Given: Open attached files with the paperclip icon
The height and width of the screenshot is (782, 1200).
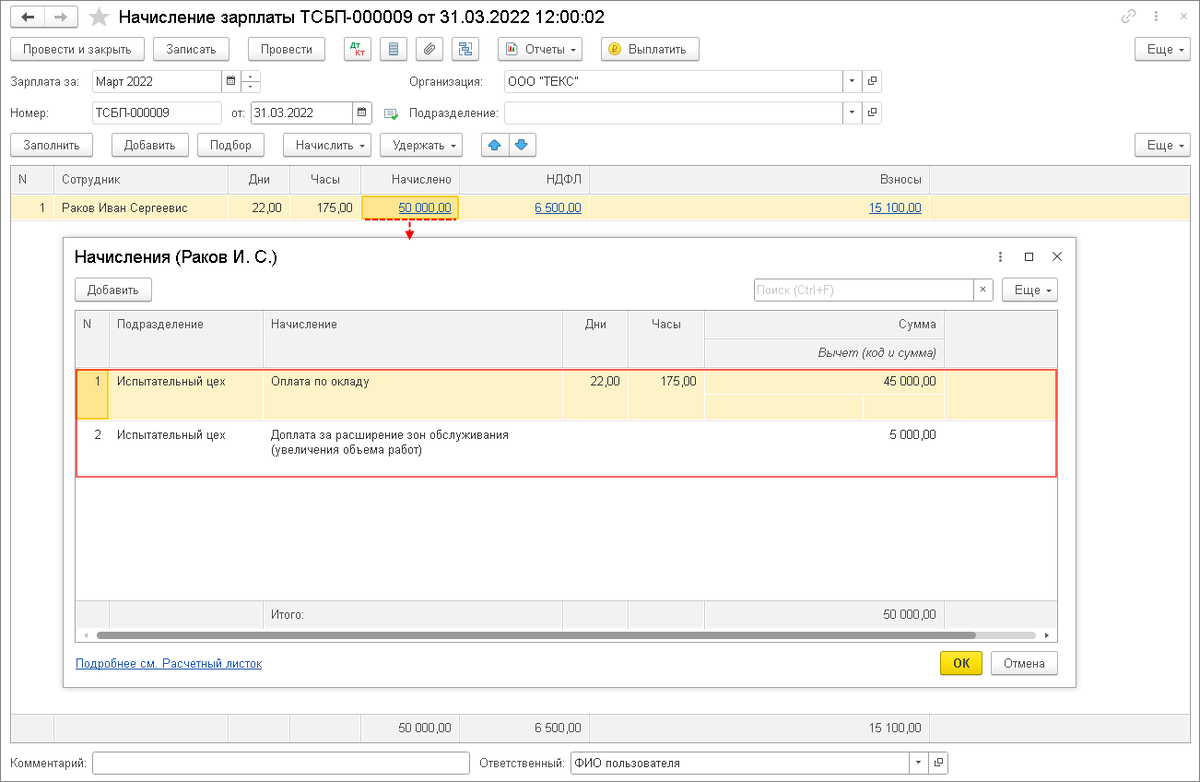Looking at the screenshot, I should pos(429,49).
